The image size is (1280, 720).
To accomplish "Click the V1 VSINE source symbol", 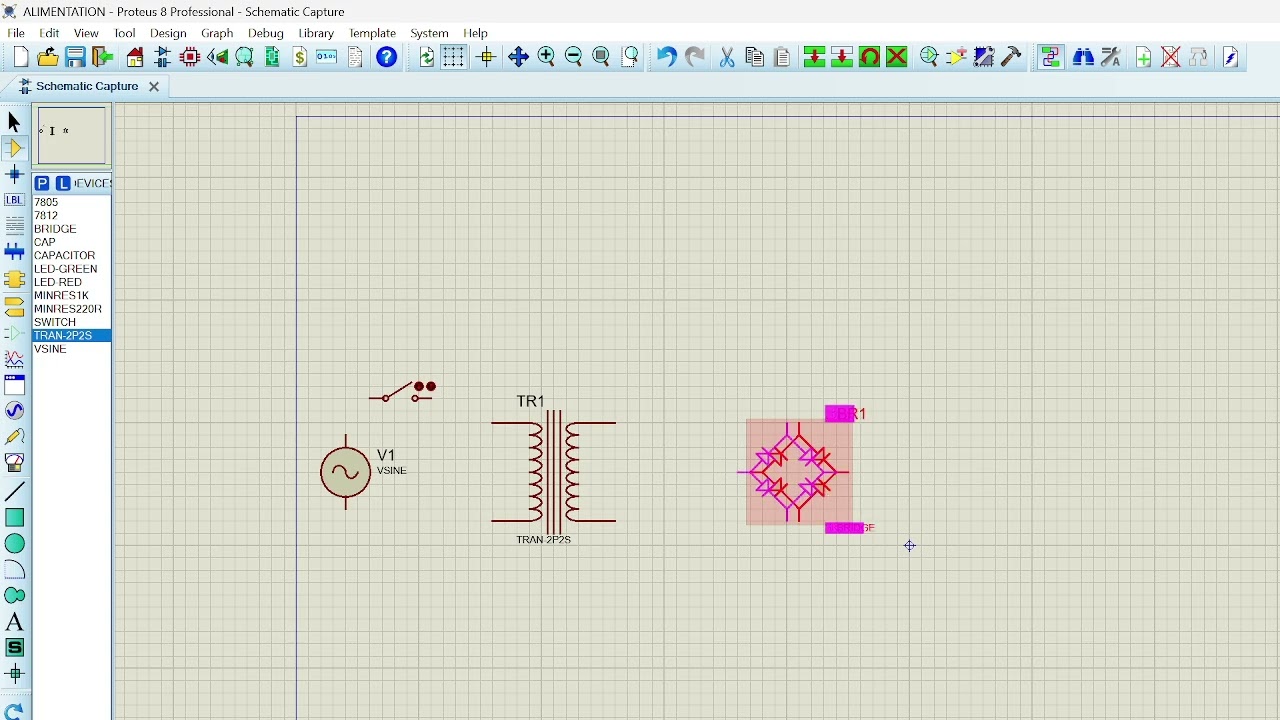I will coord(346,472).
